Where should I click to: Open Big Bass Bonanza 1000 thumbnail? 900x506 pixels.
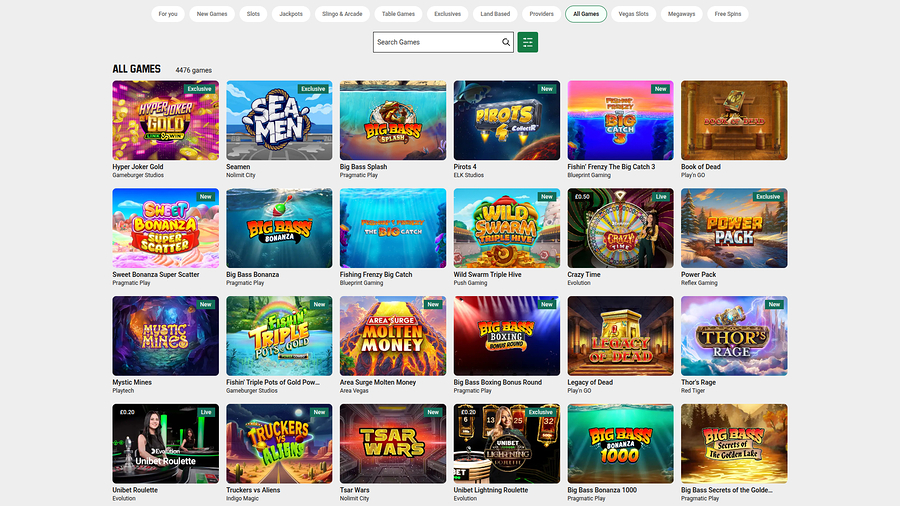click(620, 443)
